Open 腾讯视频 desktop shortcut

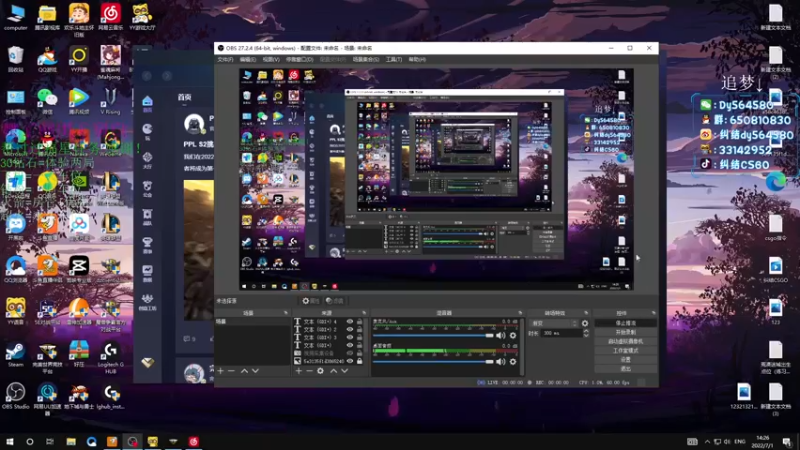tap(79, 101)
